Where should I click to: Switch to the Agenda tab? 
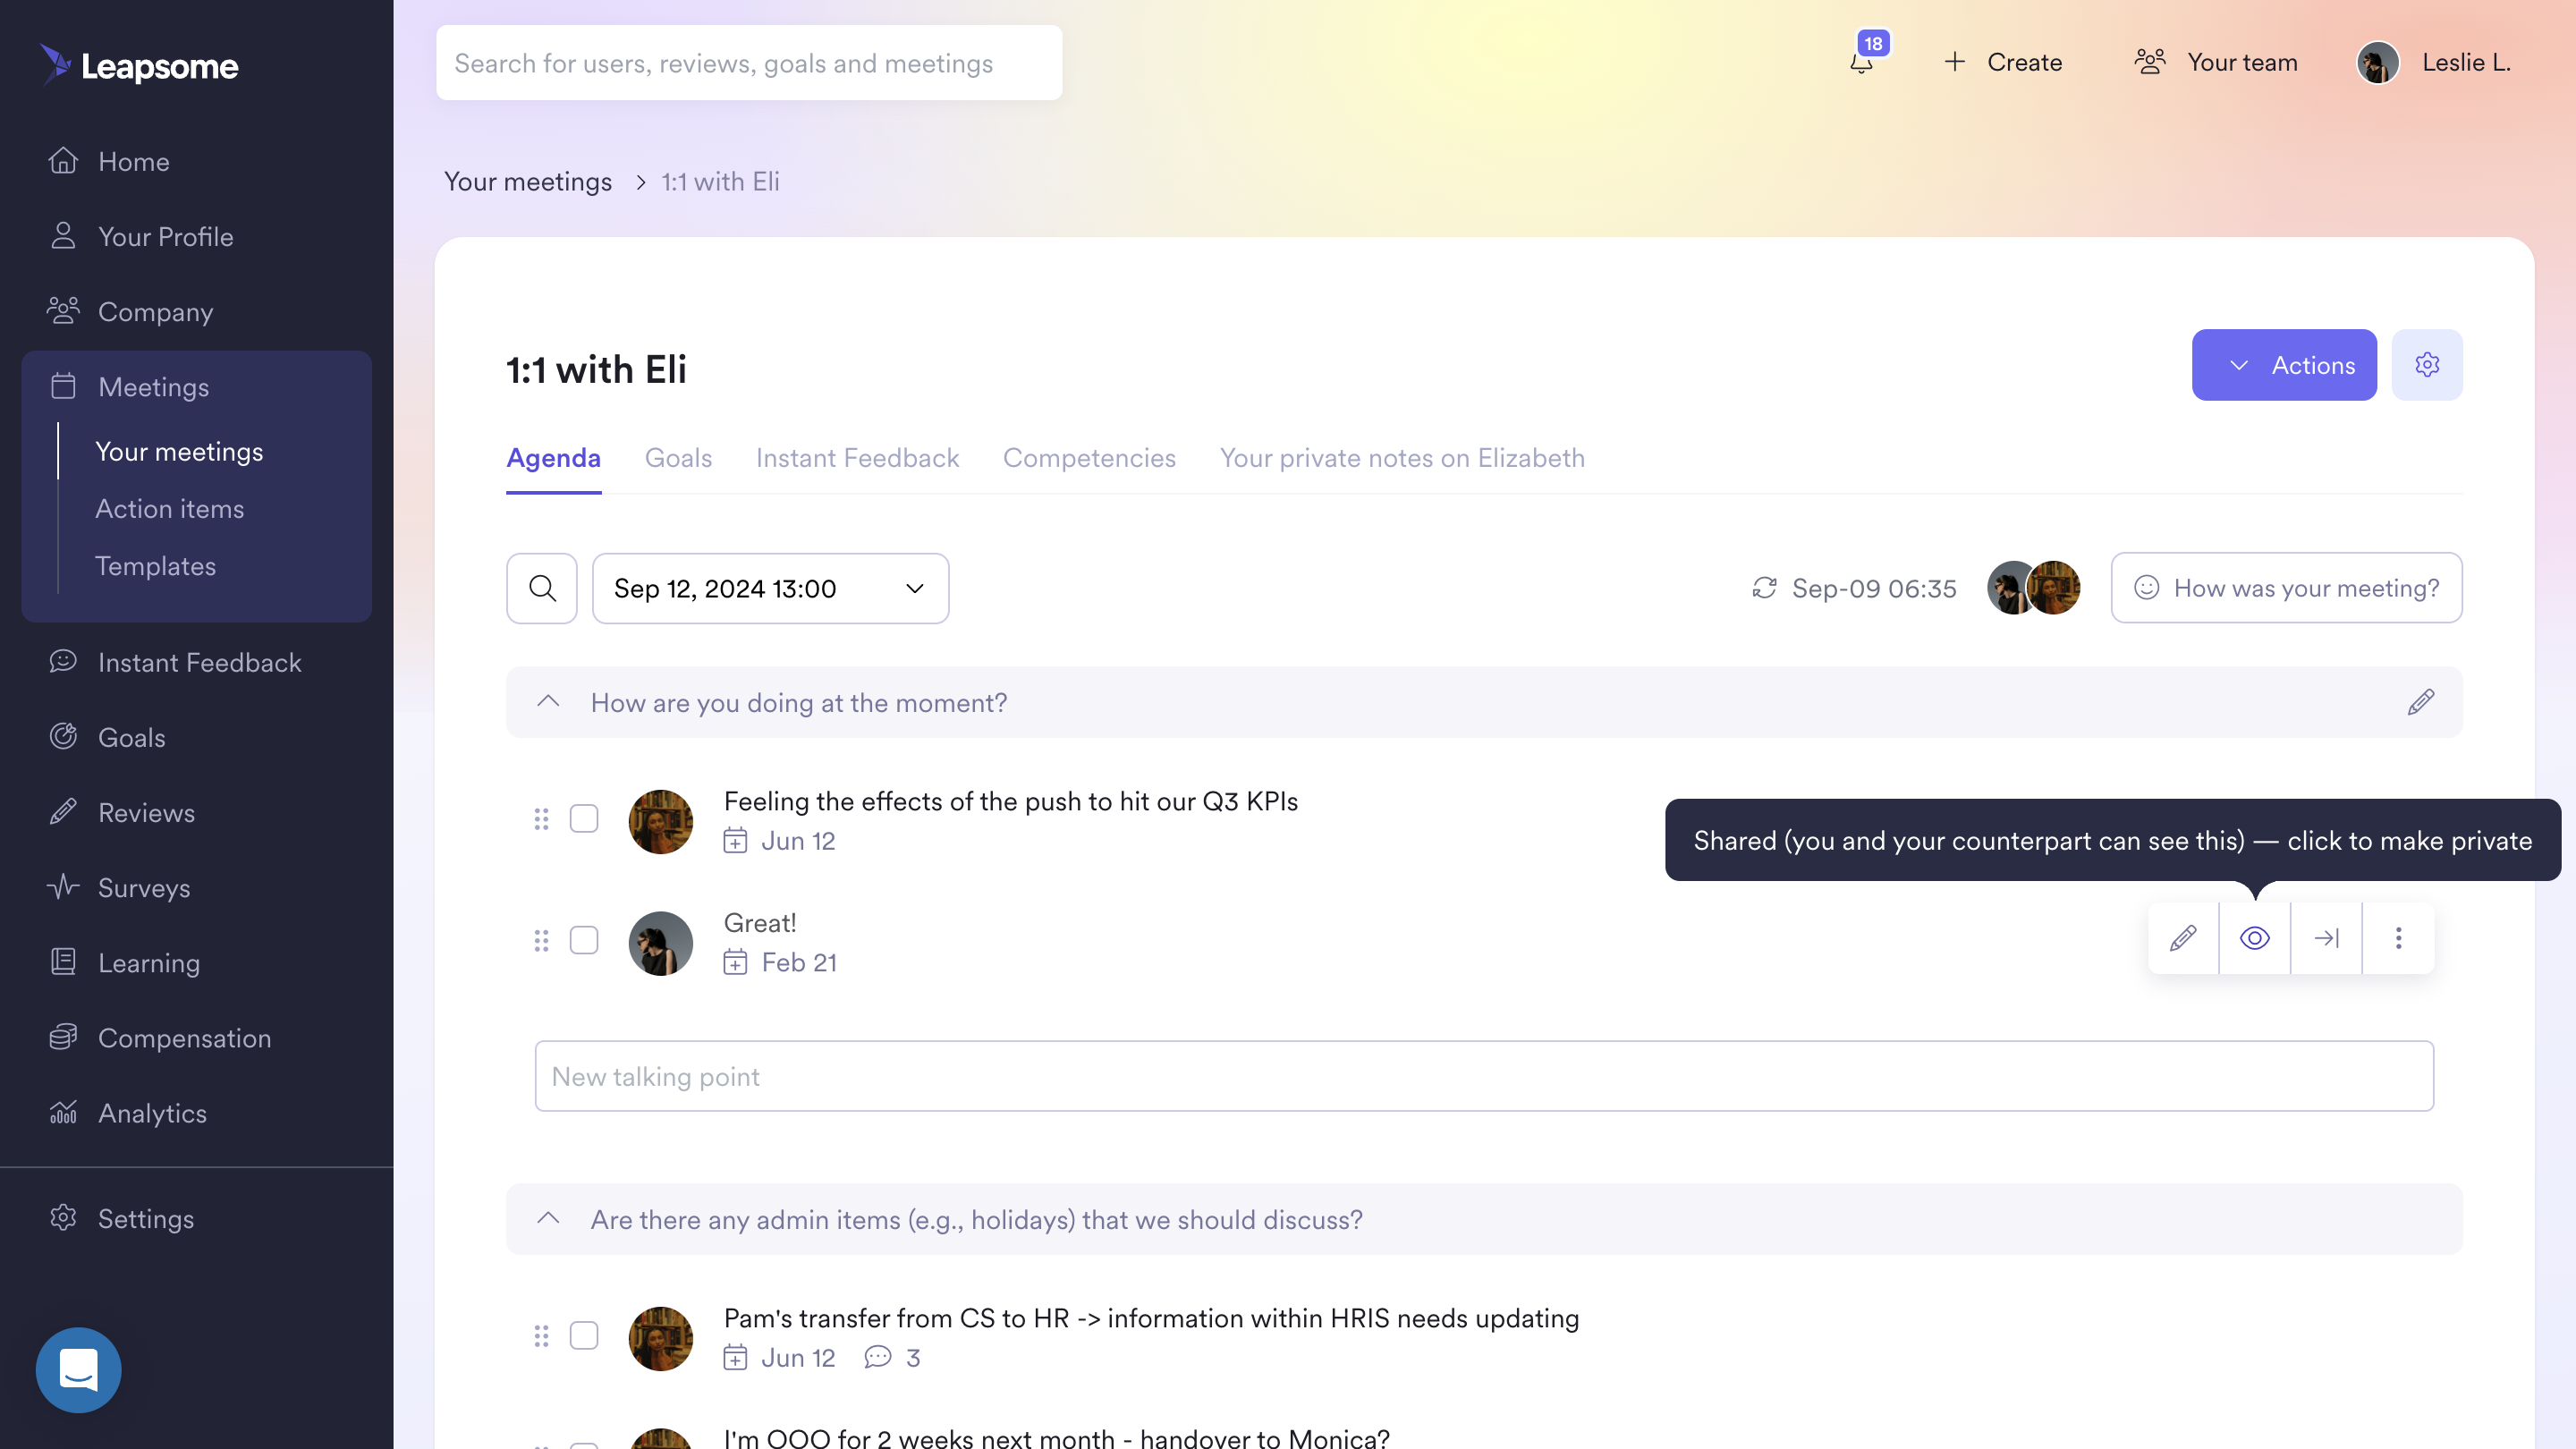point(553,457)
